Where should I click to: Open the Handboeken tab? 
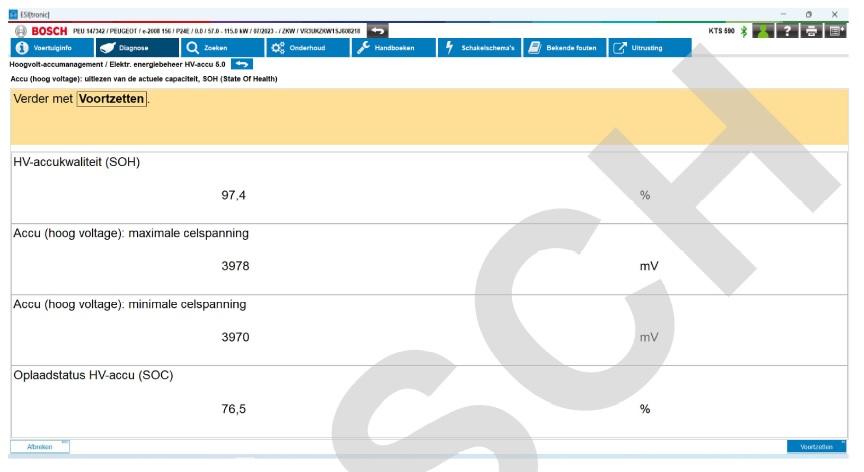pos(392,47)
